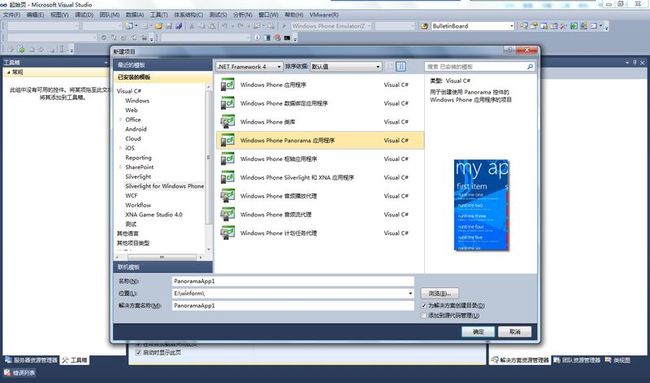
Task: Click the first Windows Phone application template icon
Action: coord(228,85)
